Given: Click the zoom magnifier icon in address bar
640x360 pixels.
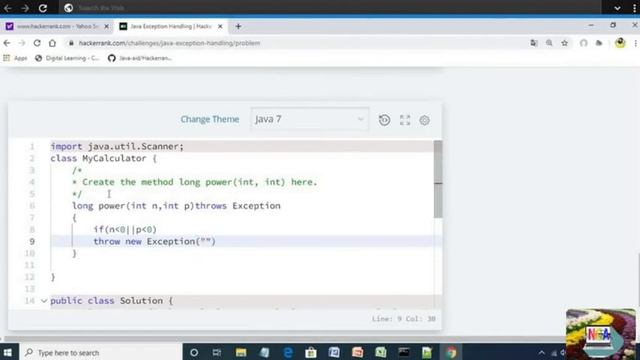Looking at the screenshot, I should point(549,43).
